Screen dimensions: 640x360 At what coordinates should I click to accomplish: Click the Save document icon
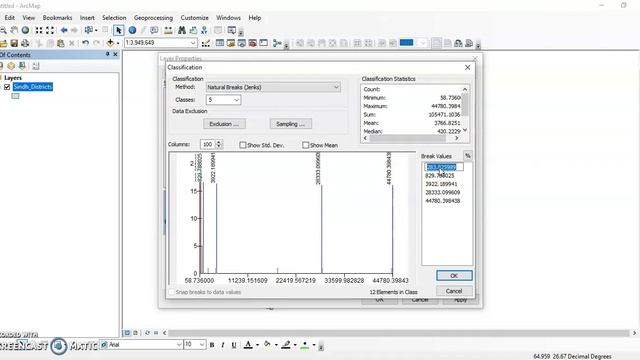(14, 43)
